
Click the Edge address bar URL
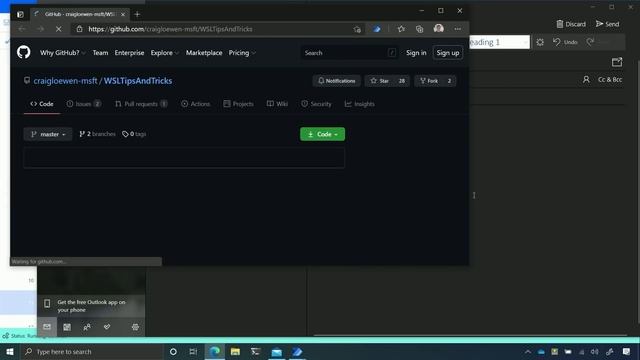point(170,29)
